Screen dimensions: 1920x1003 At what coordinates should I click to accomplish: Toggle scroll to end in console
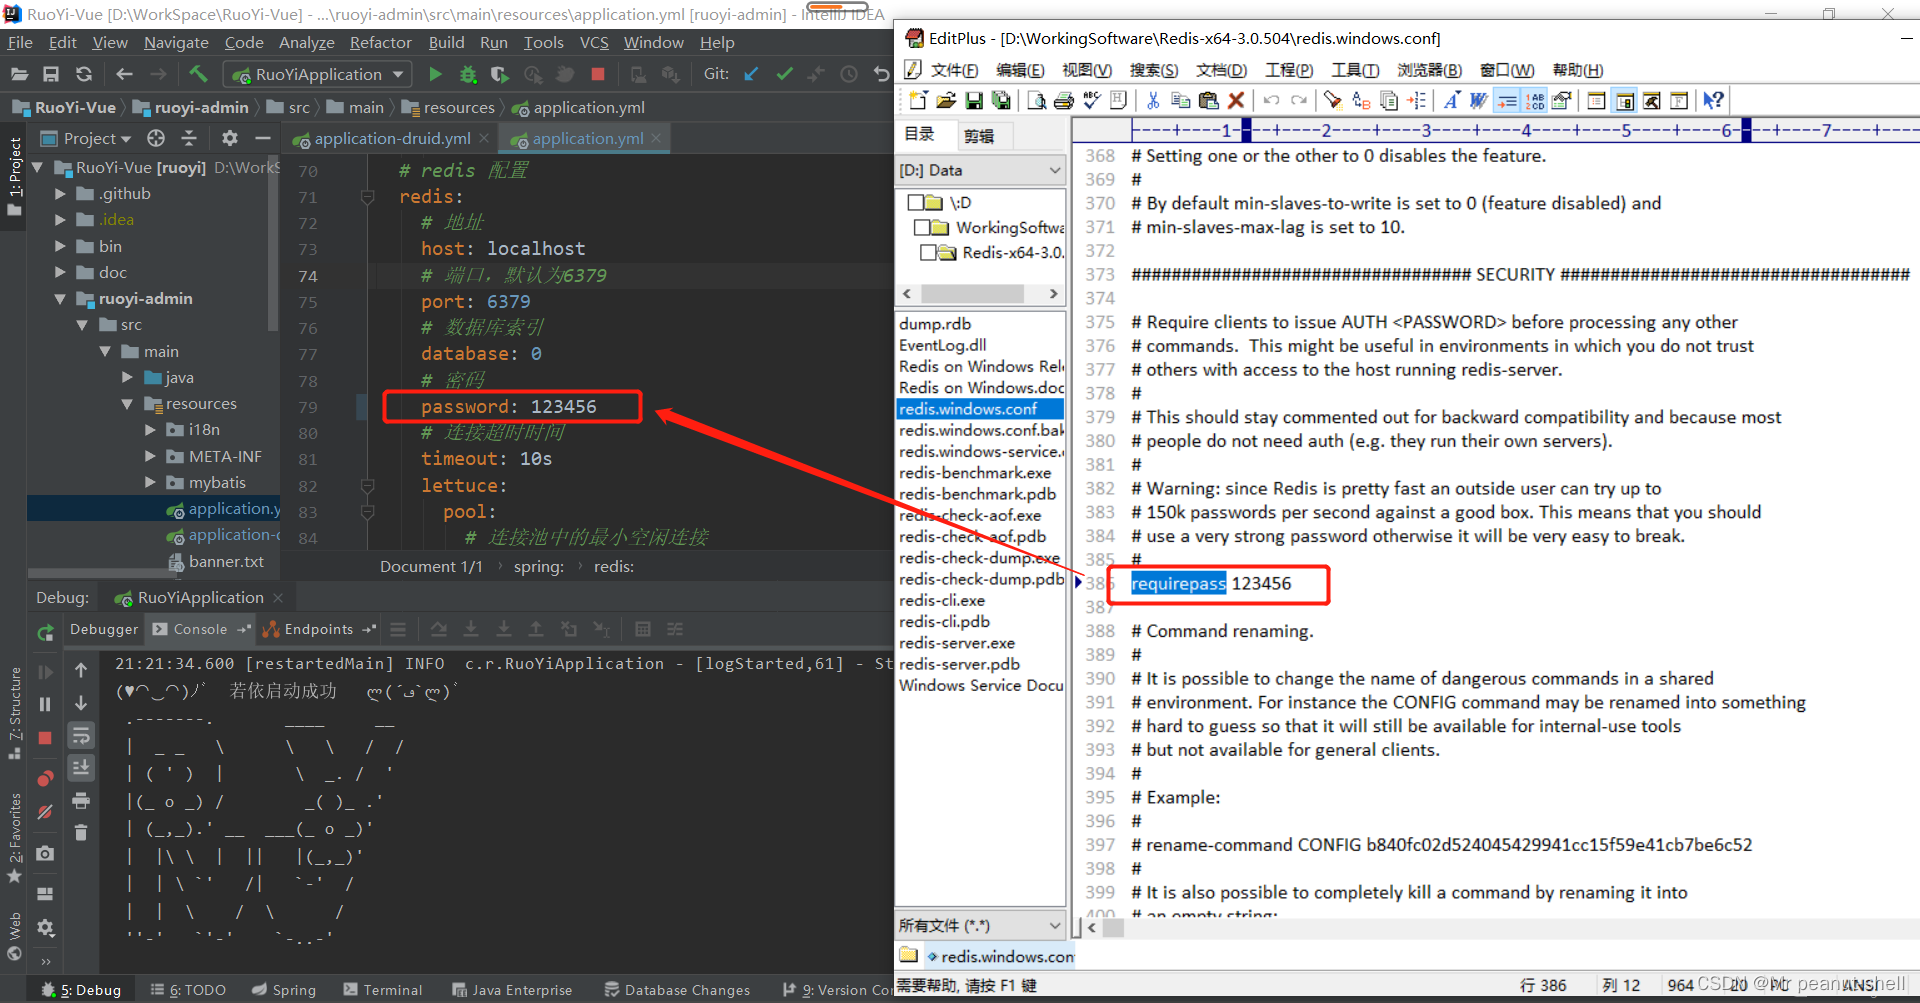(81, 768)
